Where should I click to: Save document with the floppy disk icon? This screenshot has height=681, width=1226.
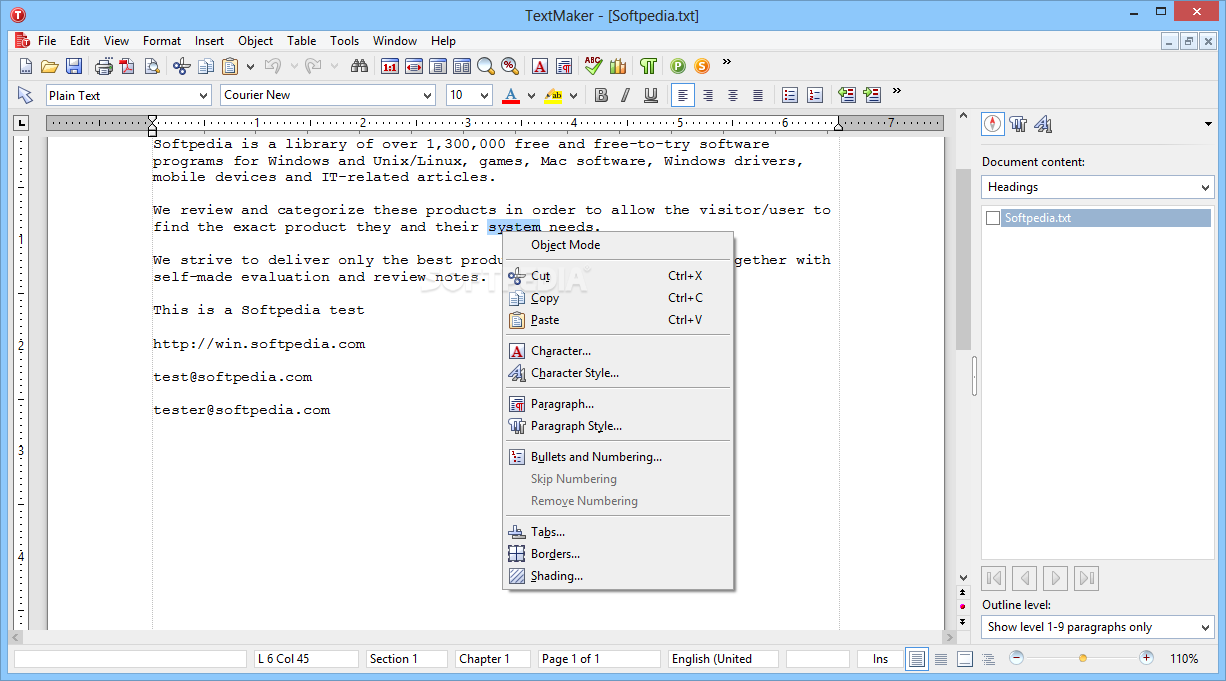[74, 66]
